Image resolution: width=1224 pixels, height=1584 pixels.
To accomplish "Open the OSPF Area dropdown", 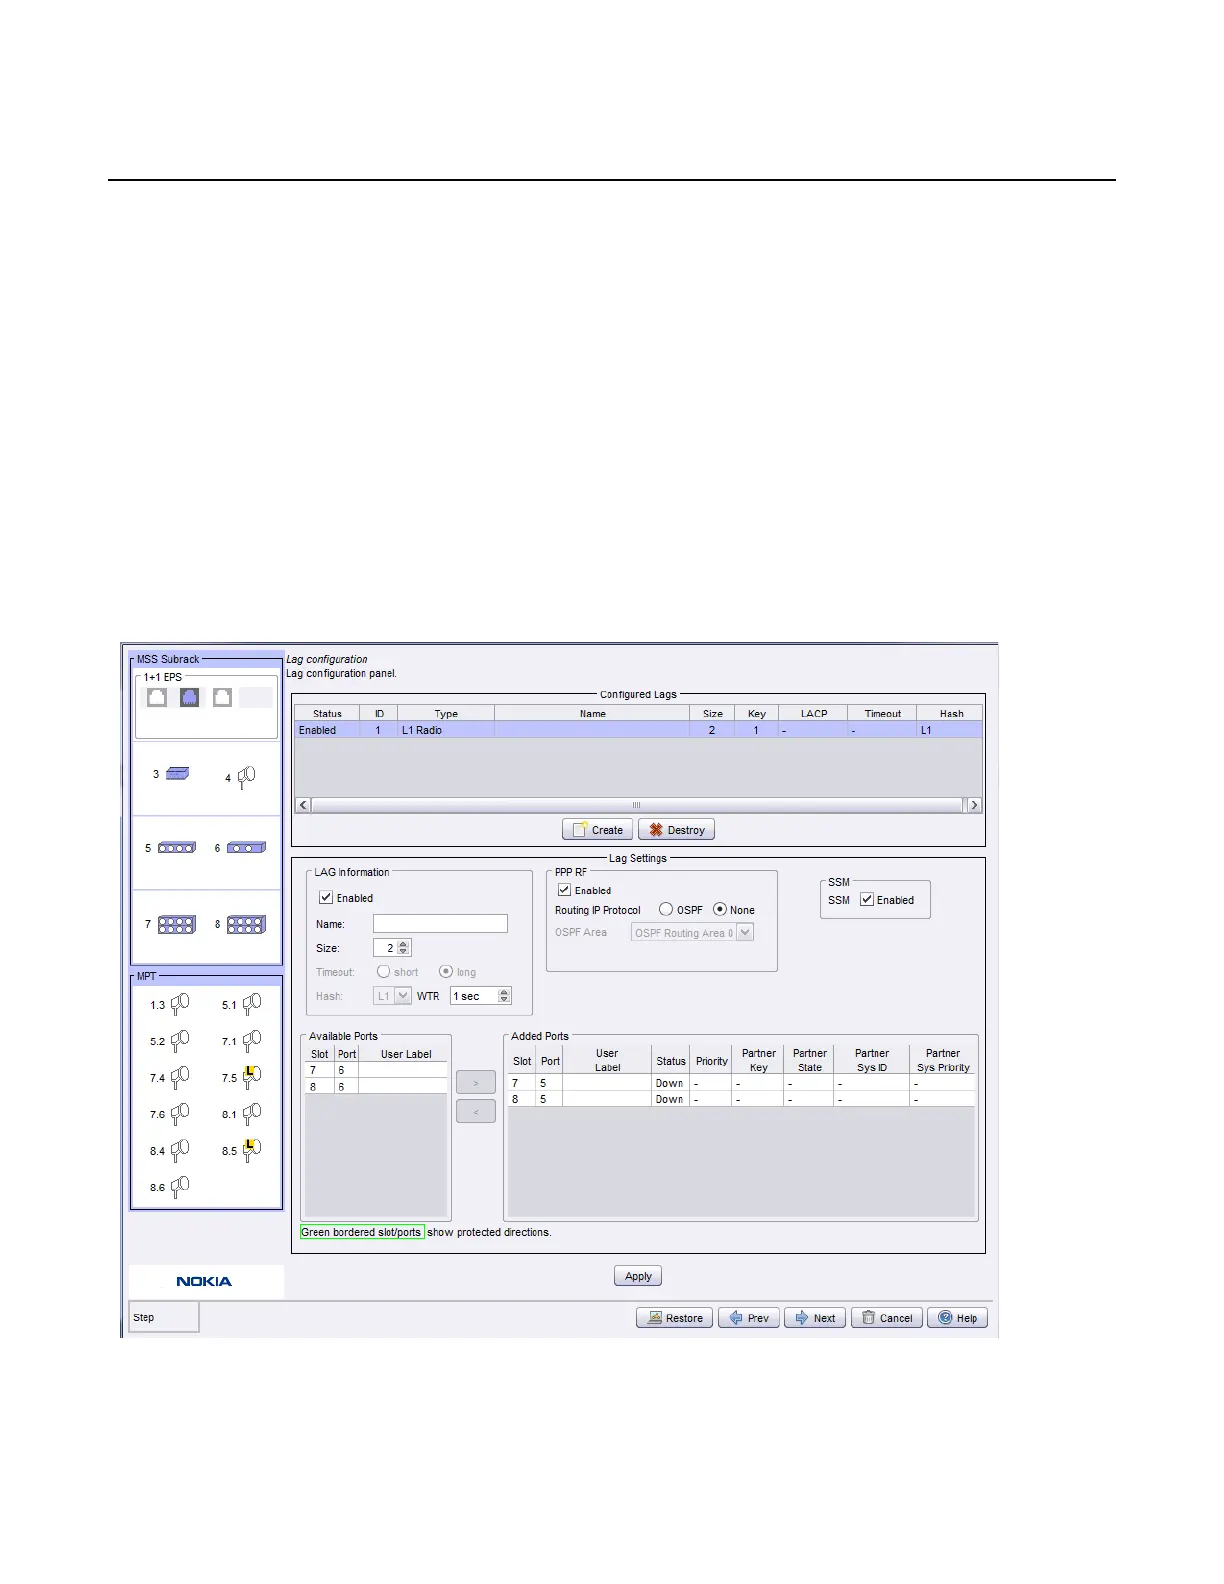I will [692, 932].
